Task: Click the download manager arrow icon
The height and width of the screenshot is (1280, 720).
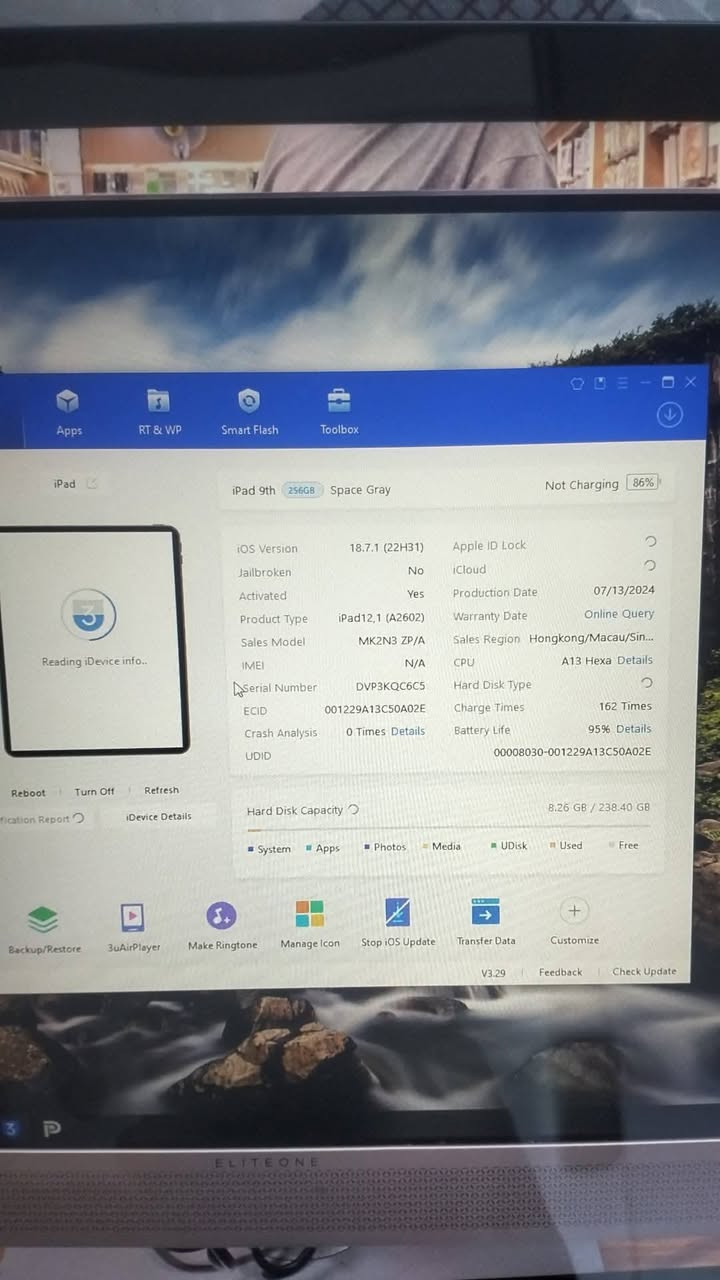Action: pos(669,415)
